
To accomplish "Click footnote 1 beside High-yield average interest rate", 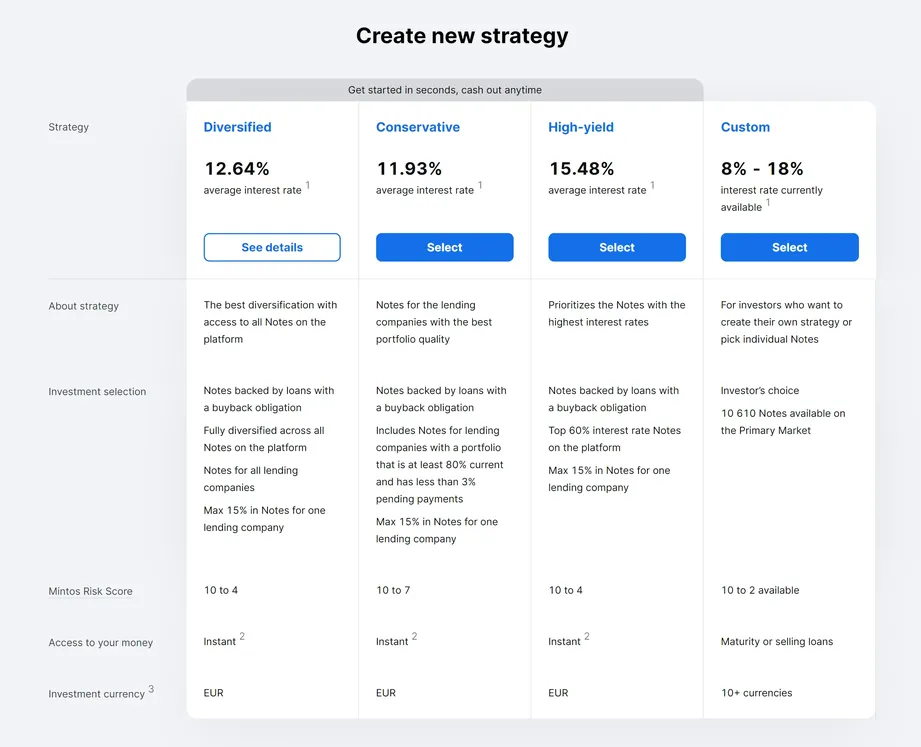I will click(x=652, y=185).
